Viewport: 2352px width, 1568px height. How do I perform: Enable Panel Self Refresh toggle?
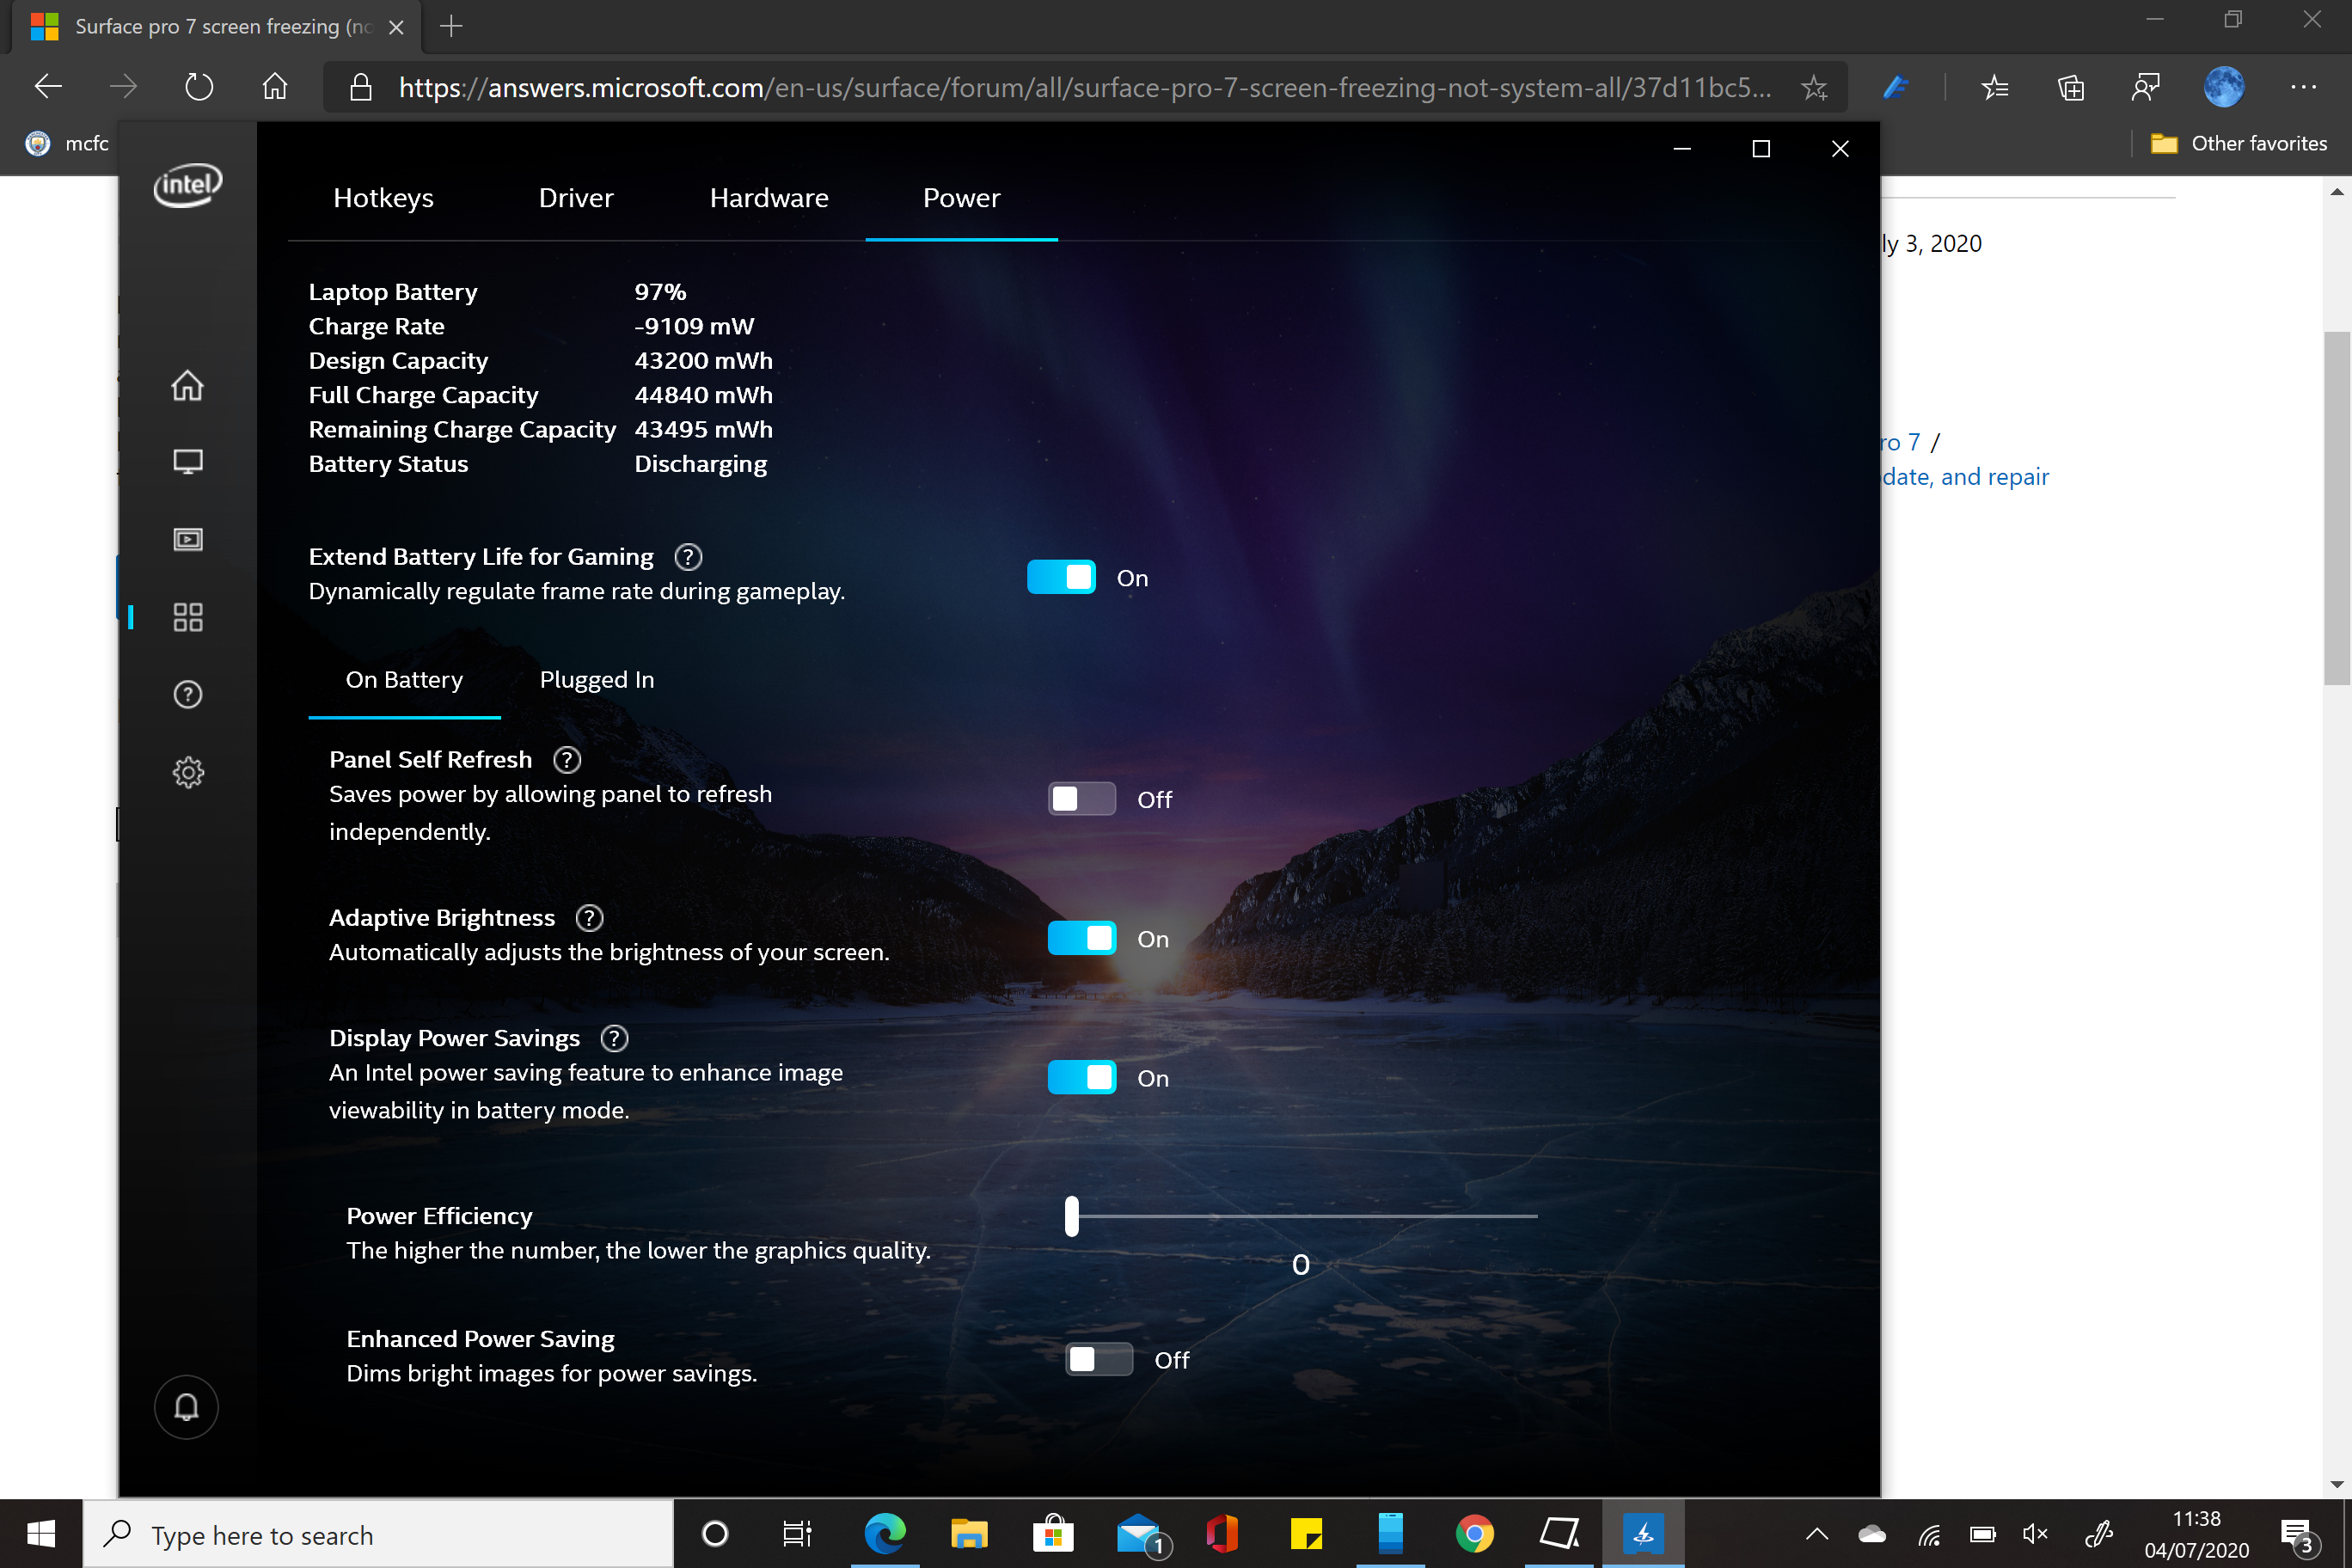pos(1081,799)
